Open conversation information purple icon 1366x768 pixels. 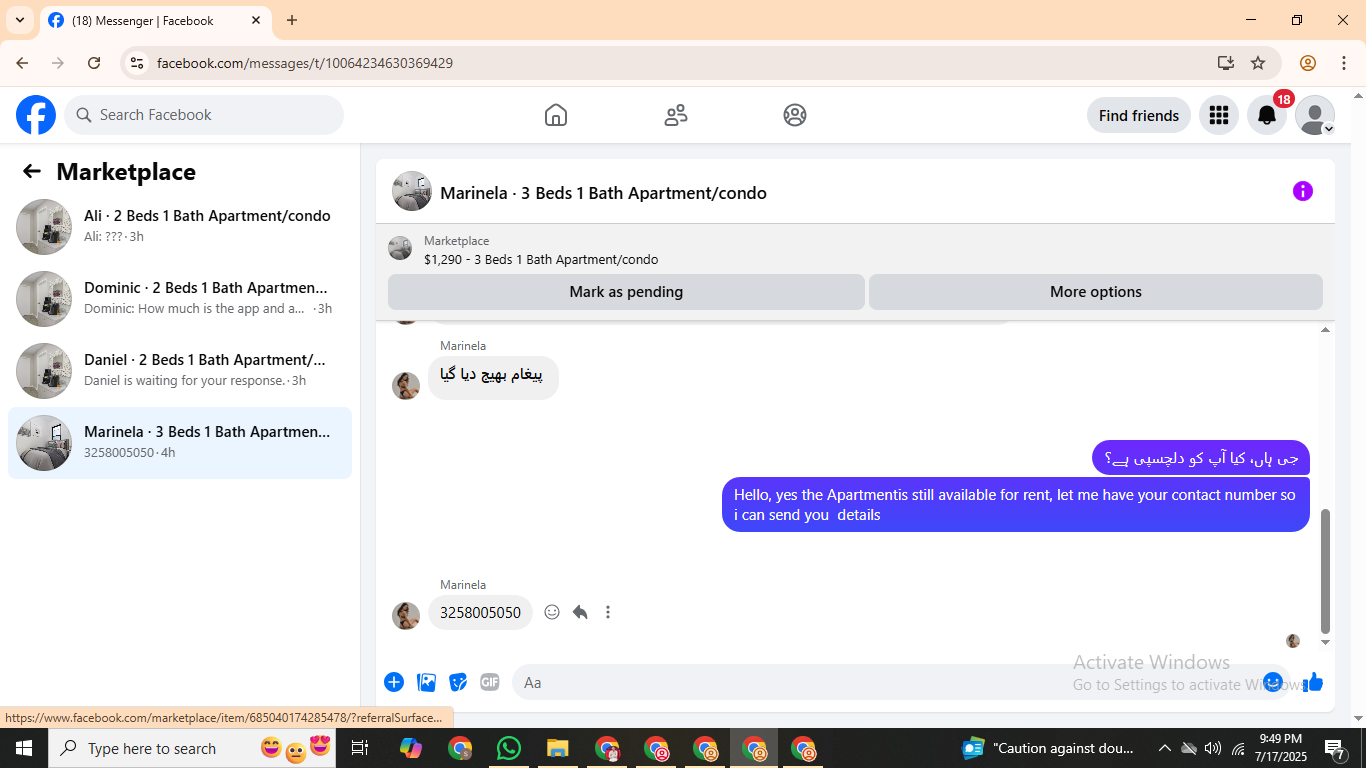(1302, 191)
